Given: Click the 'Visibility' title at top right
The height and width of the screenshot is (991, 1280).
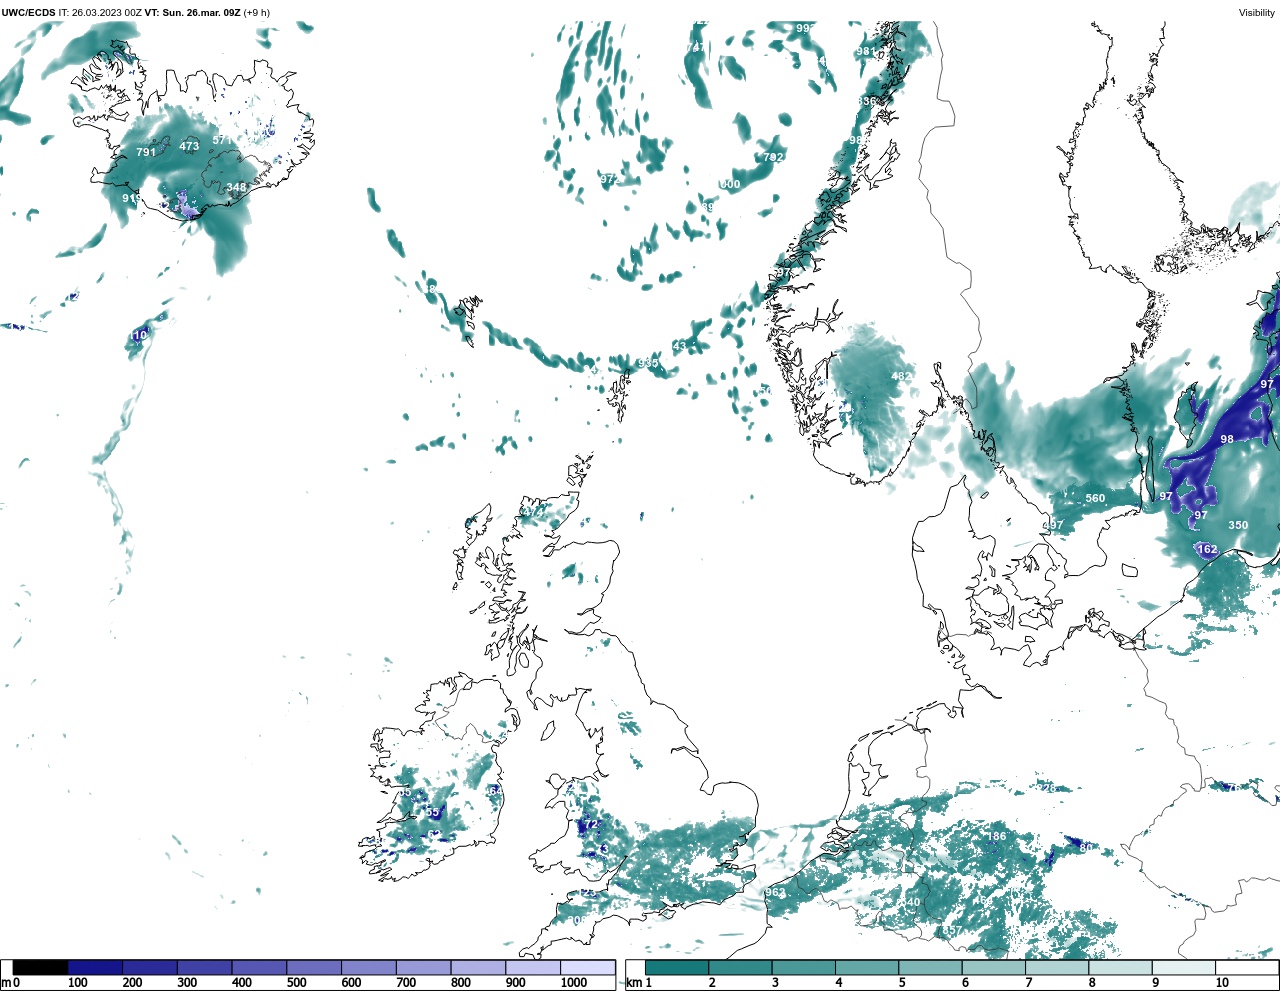Looking at the screenshot, I should click(x=1257, y=12).
